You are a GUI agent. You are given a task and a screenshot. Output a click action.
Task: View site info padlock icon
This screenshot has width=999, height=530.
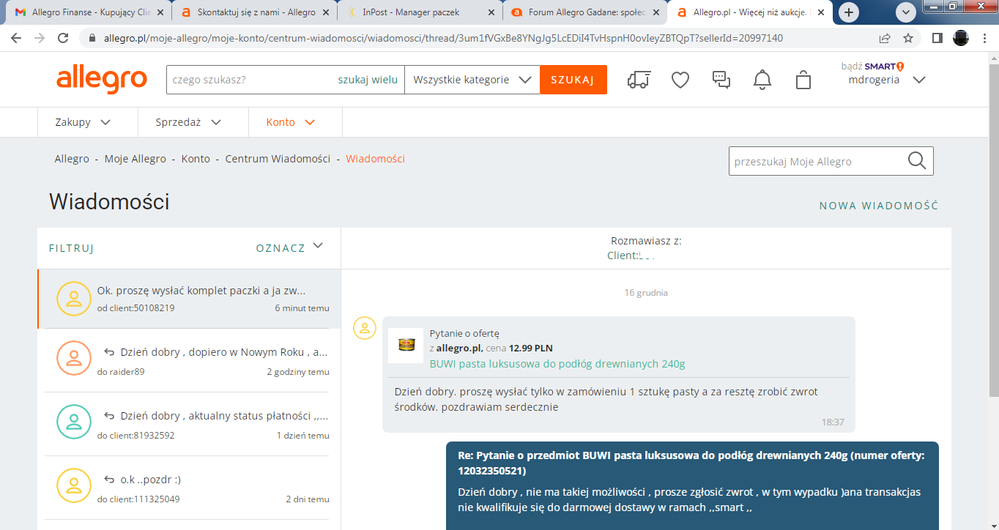click(90, 38)
